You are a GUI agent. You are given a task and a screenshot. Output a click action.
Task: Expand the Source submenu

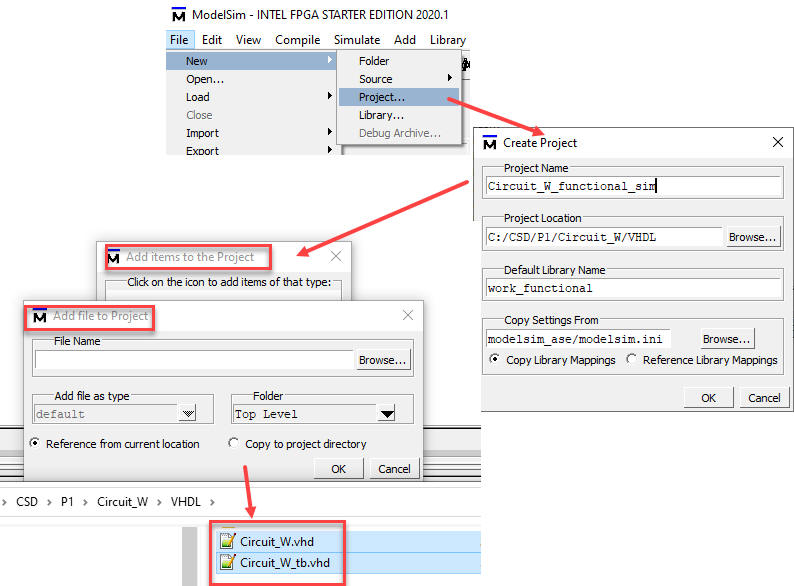coord(399,79)
